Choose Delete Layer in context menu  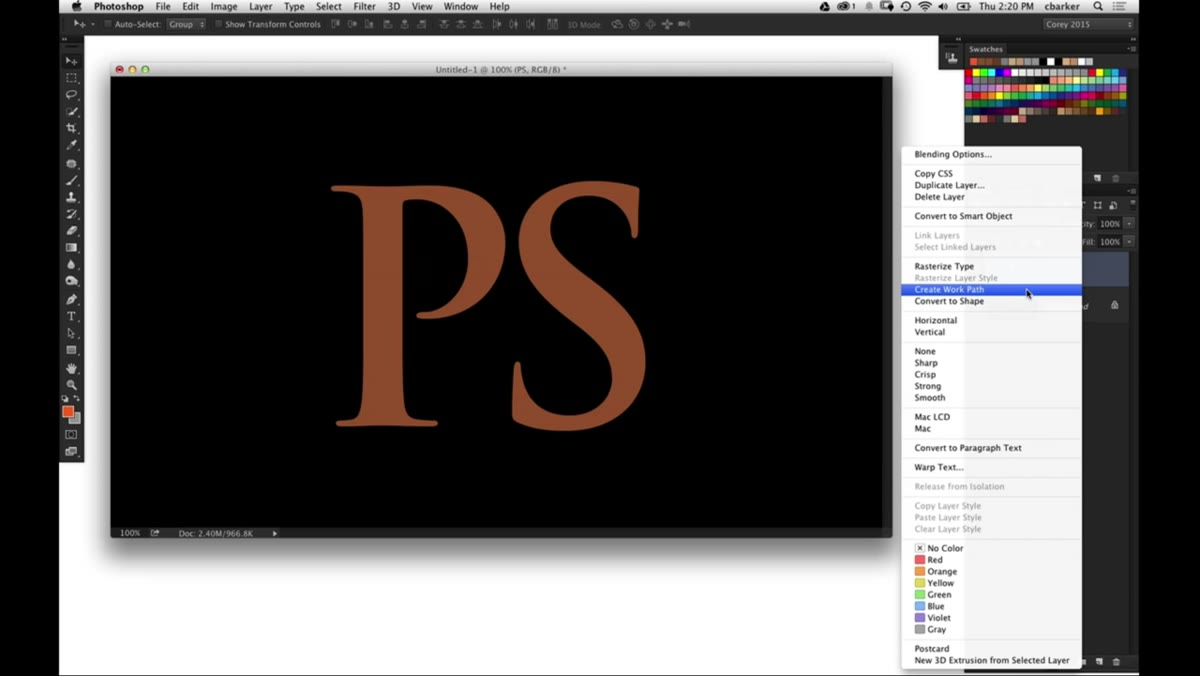pos(991,197)
